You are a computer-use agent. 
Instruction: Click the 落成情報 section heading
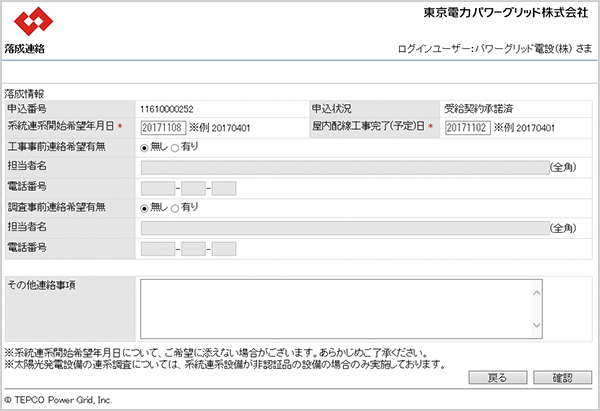[x=24, y=94]
